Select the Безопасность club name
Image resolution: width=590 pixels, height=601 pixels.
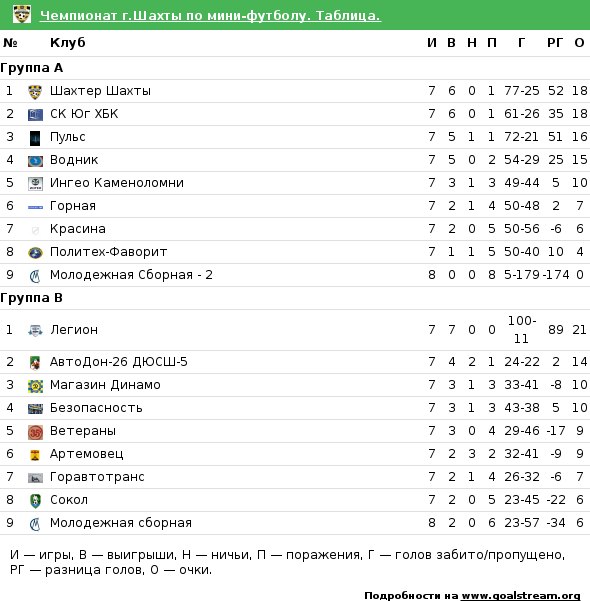pos(96,408)
